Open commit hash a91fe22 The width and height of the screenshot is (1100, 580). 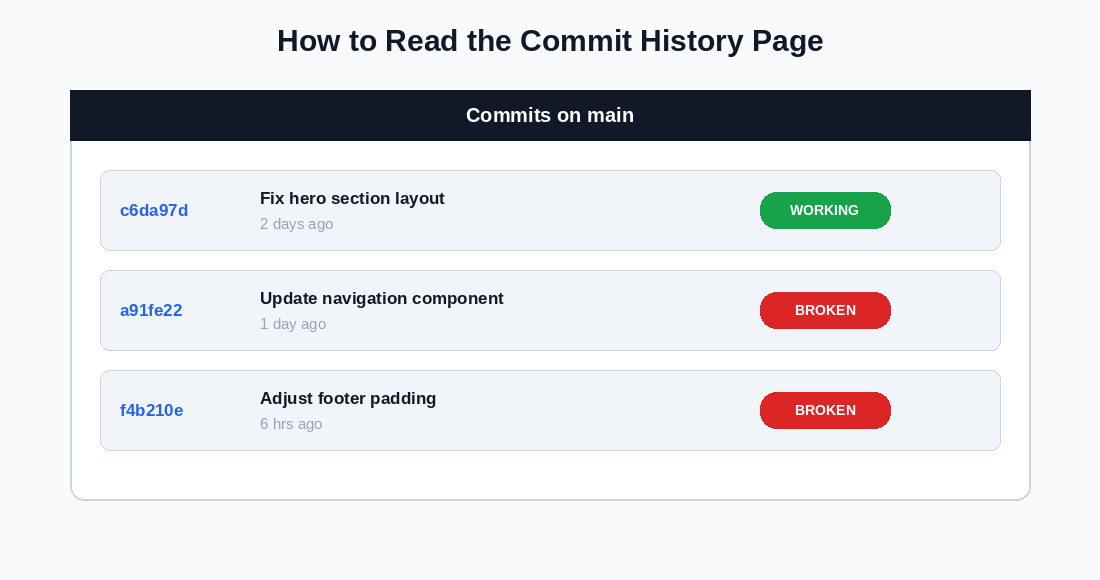(151, 310)
